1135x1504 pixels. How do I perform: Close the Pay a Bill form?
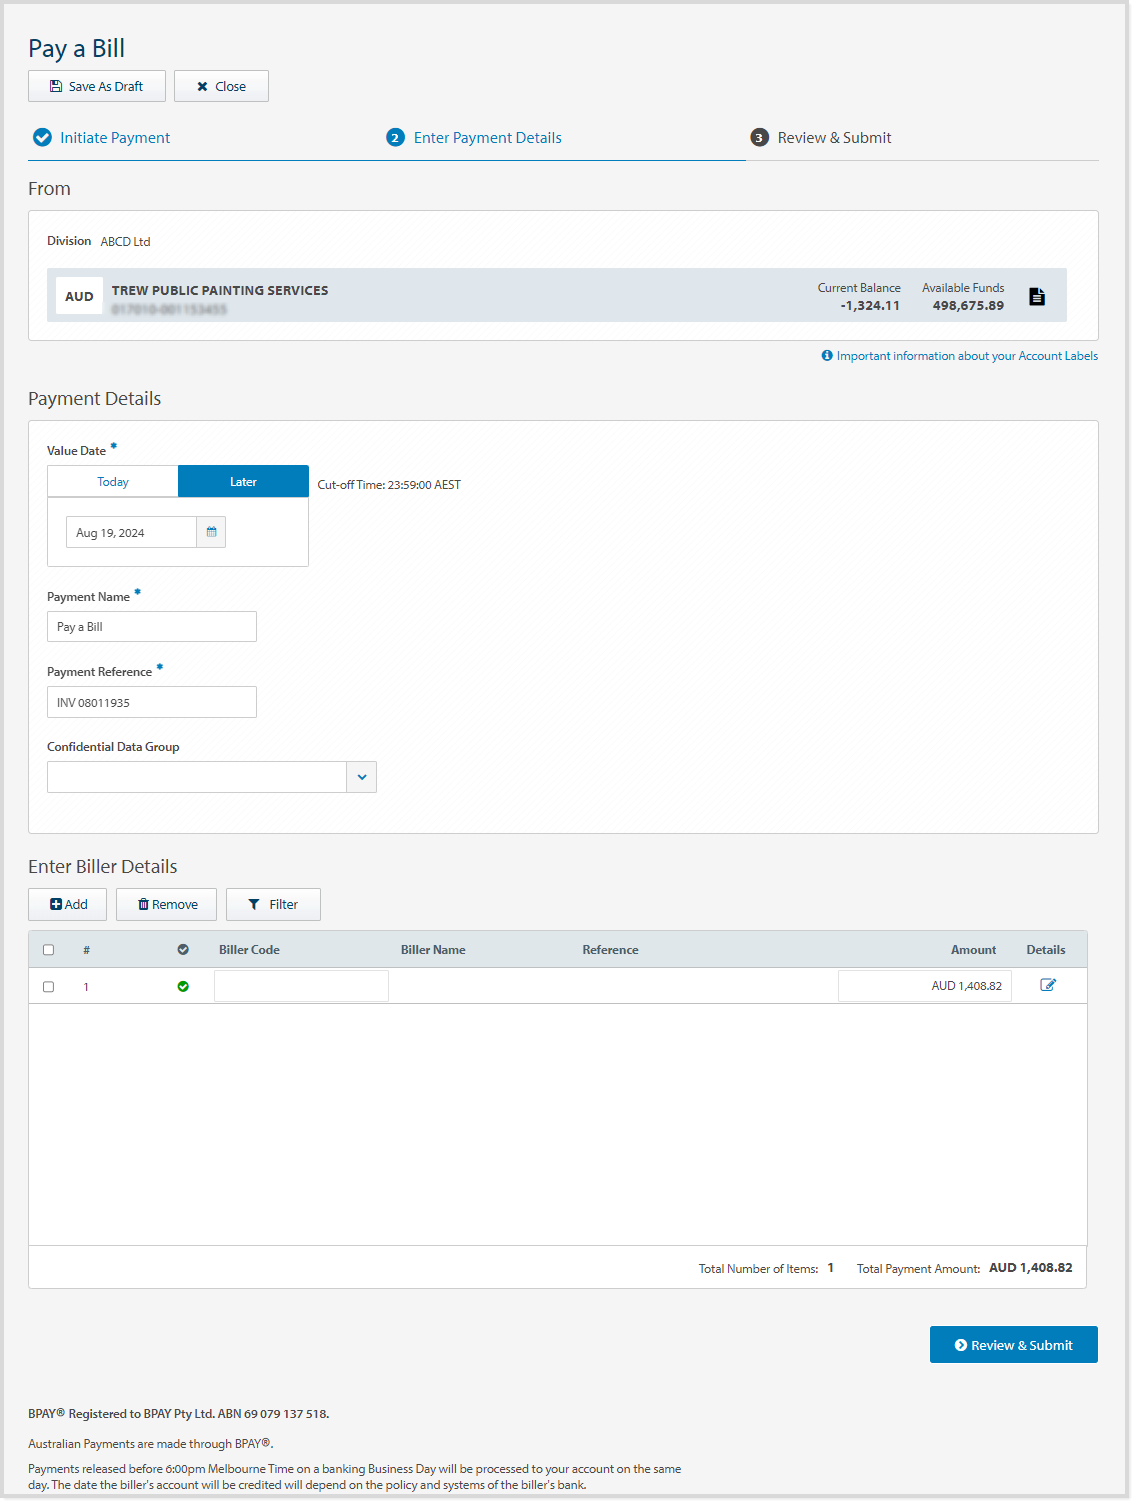tap(221, 85)
